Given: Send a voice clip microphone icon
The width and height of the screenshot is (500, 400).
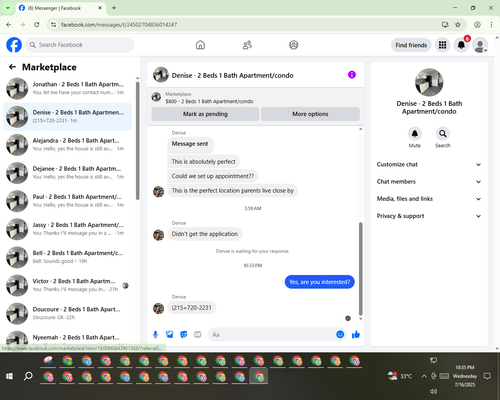Looking at the screenshot, I should (x=155, y=334).
